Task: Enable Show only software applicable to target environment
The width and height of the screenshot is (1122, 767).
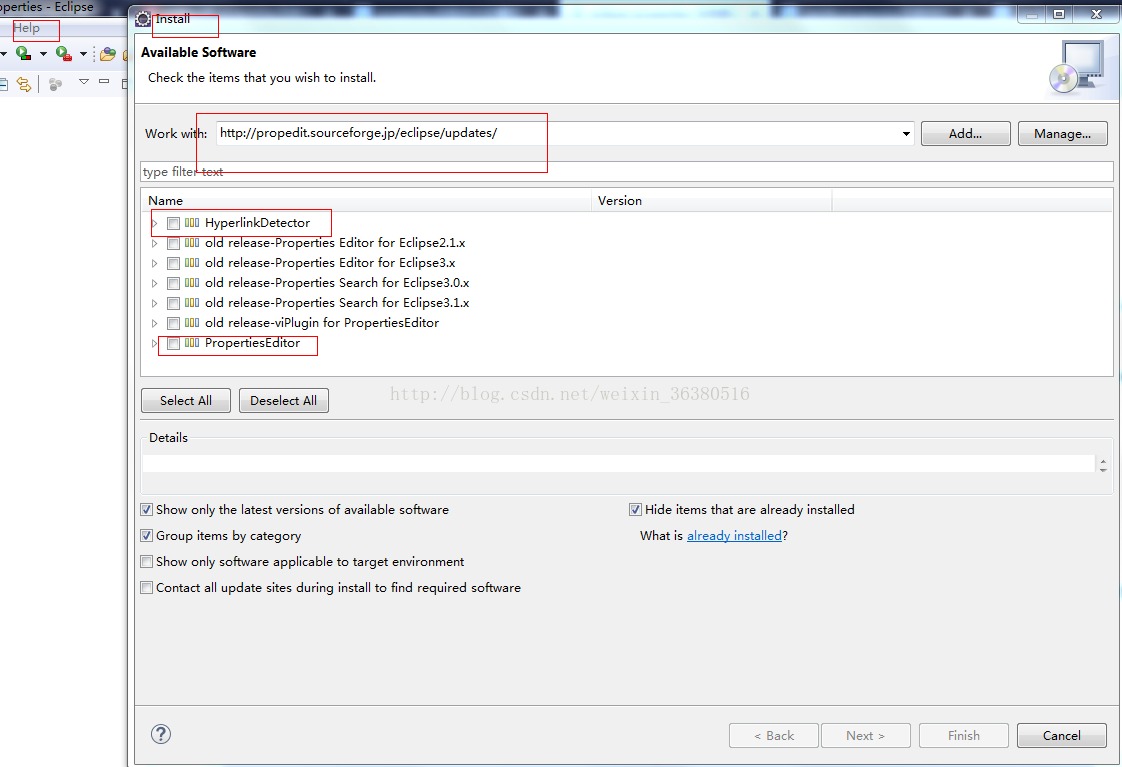Action: click(x=147, y=562)
